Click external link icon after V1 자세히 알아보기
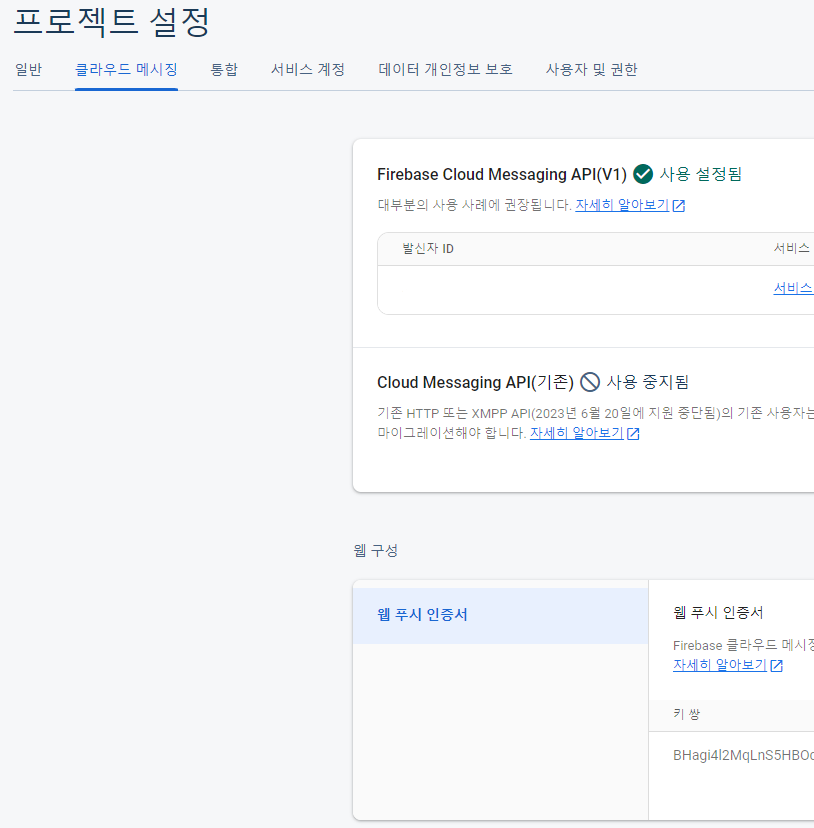Image resolution: width=814 pixels, height=828 pixels. [x=679, y=206]
